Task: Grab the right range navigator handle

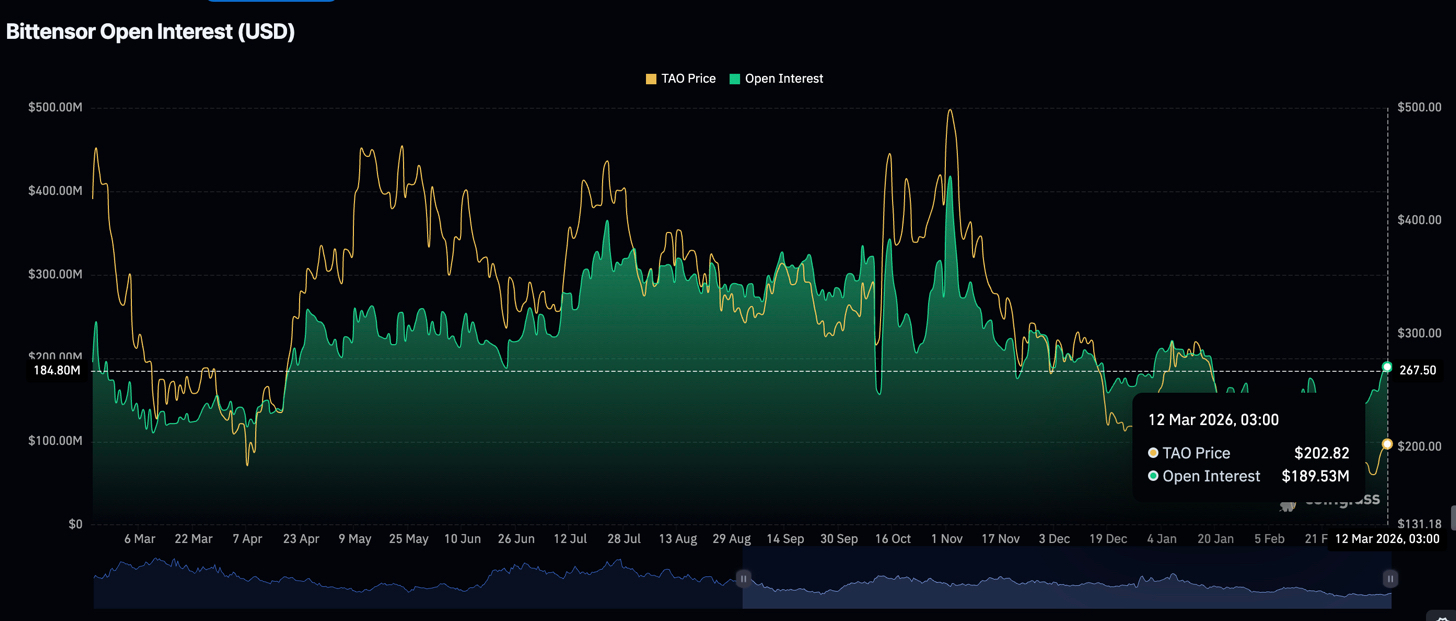Action: (1390, 579)
